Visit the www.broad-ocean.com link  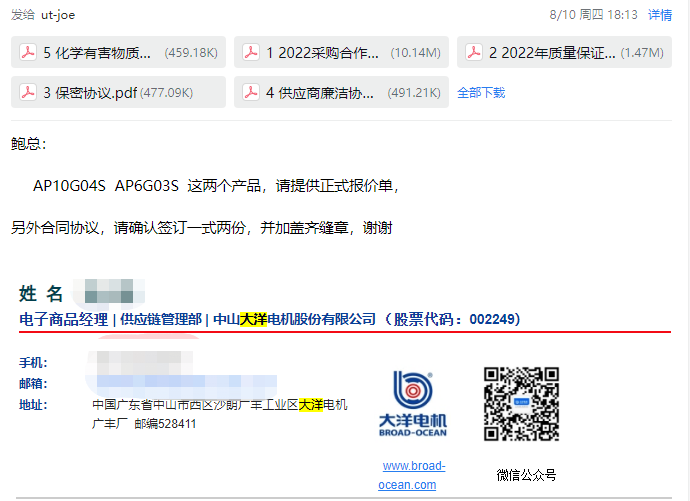pyautogui.click(x=413, y=475)
